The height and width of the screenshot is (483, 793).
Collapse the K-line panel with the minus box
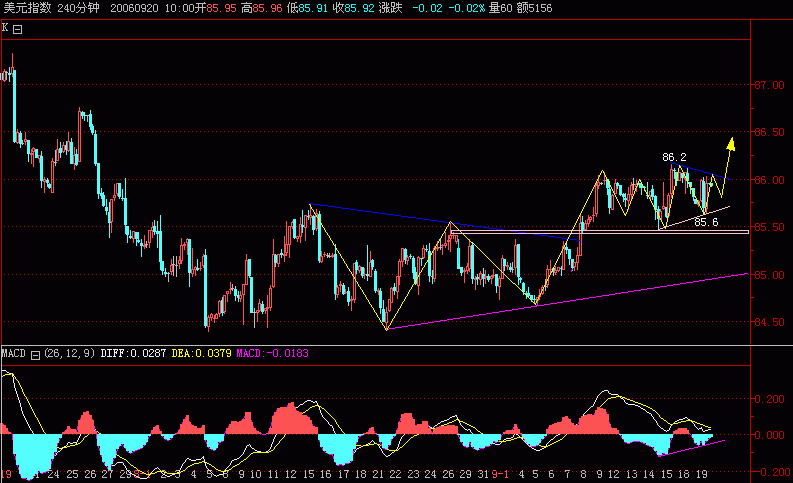(18, 29)
